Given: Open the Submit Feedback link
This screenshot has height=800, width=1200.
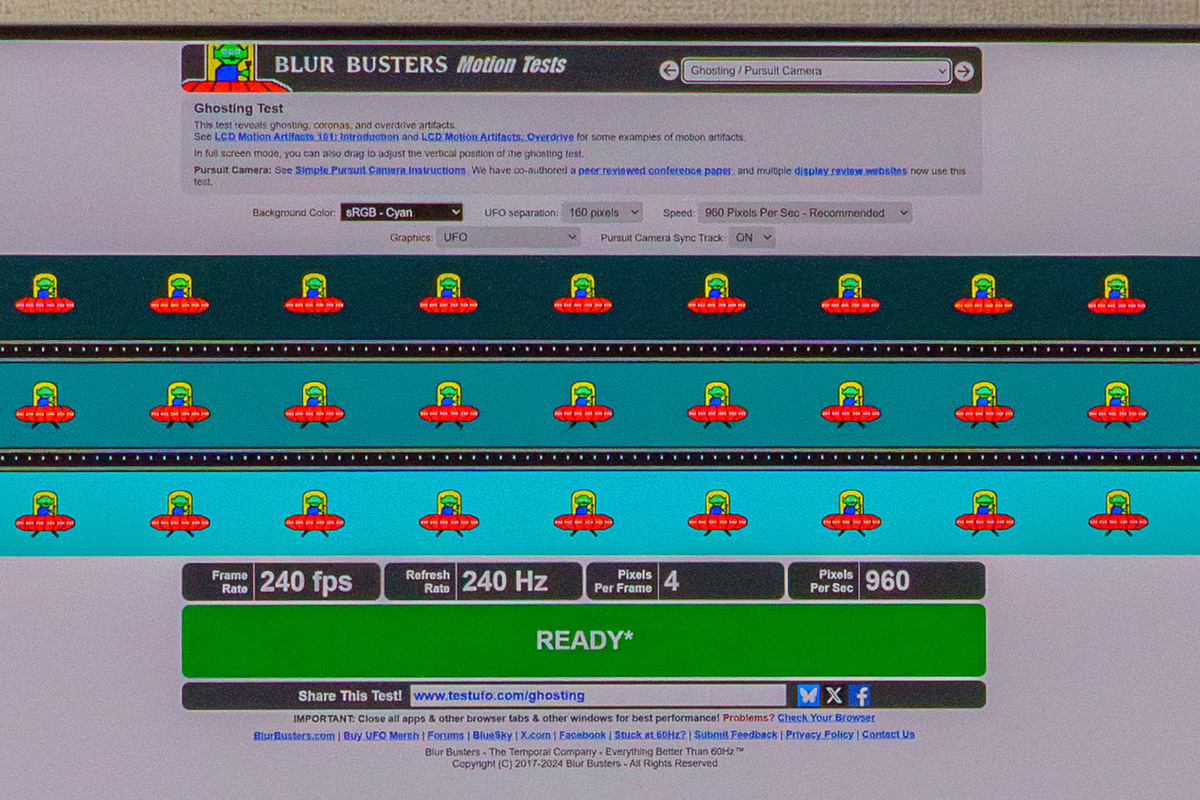Looking at the screenshot, I should [735, 735].
